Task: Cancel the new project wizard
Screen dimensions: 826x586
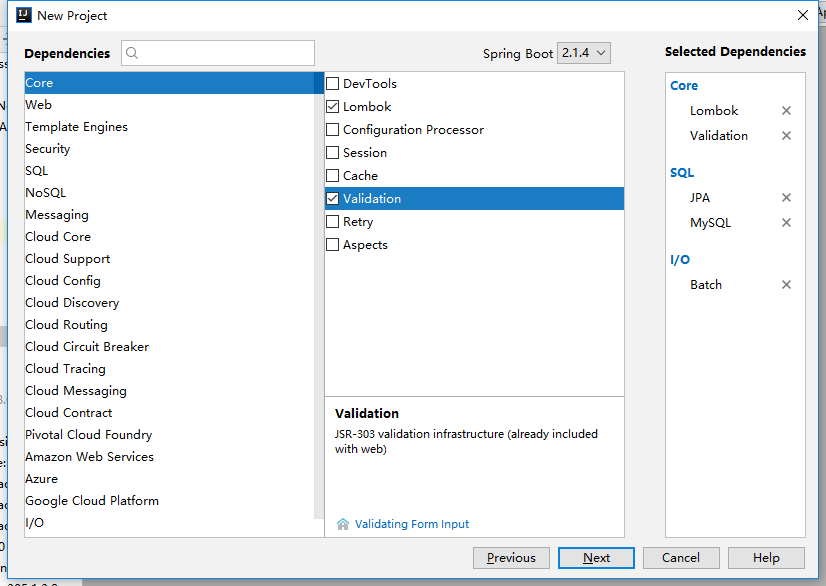Action: coord(681,558)
